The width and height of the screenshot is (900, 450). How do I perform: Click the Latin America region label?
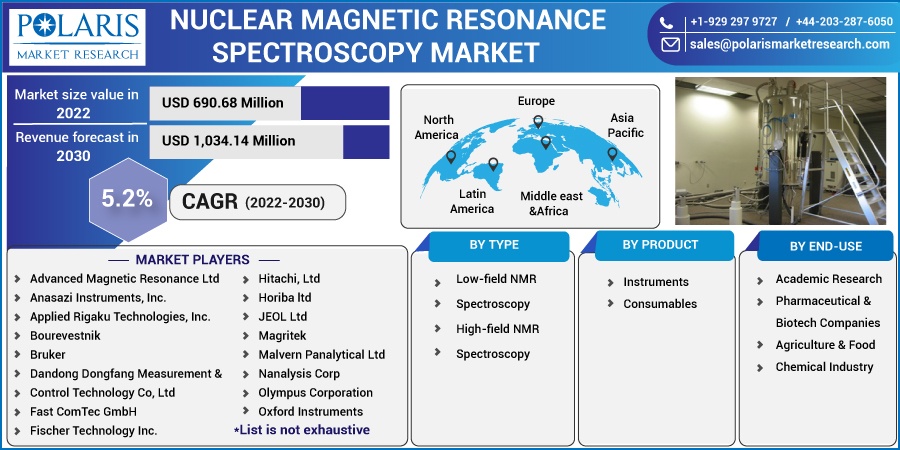(x=472, y=201)
